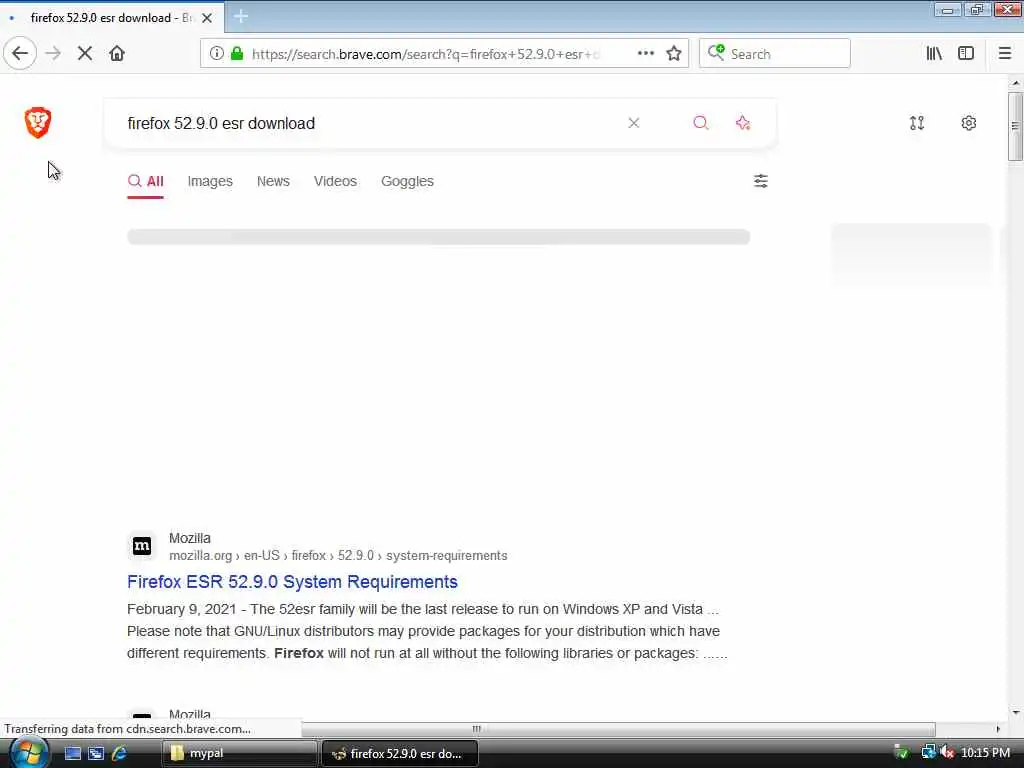Click the scroll right arrow
This screenshot has width=1024, height=768.
point(998,729)
